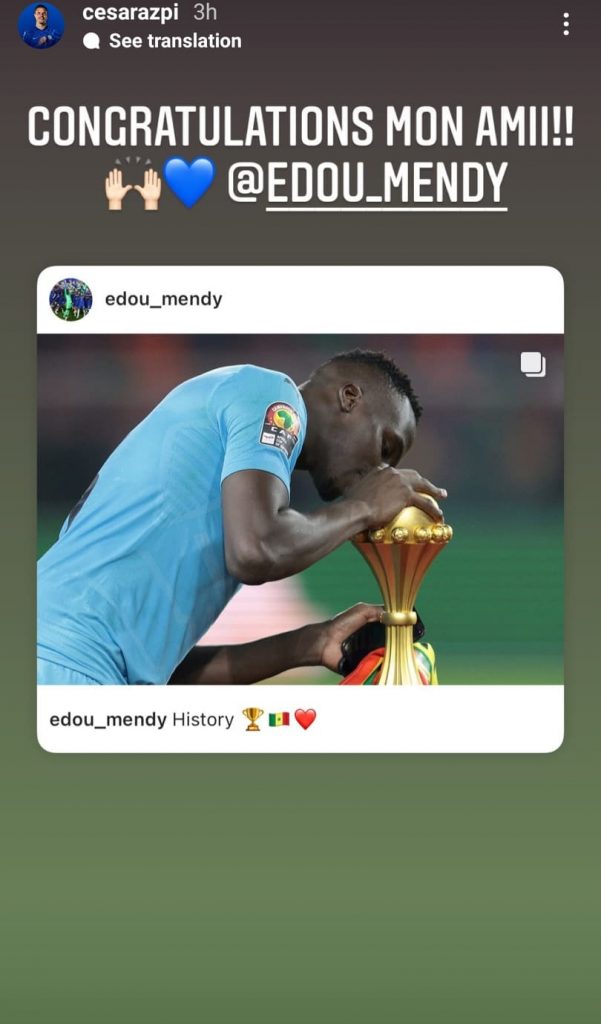Click the 3h story timestamp
The image size is (601, 1024).
[205, 12]
